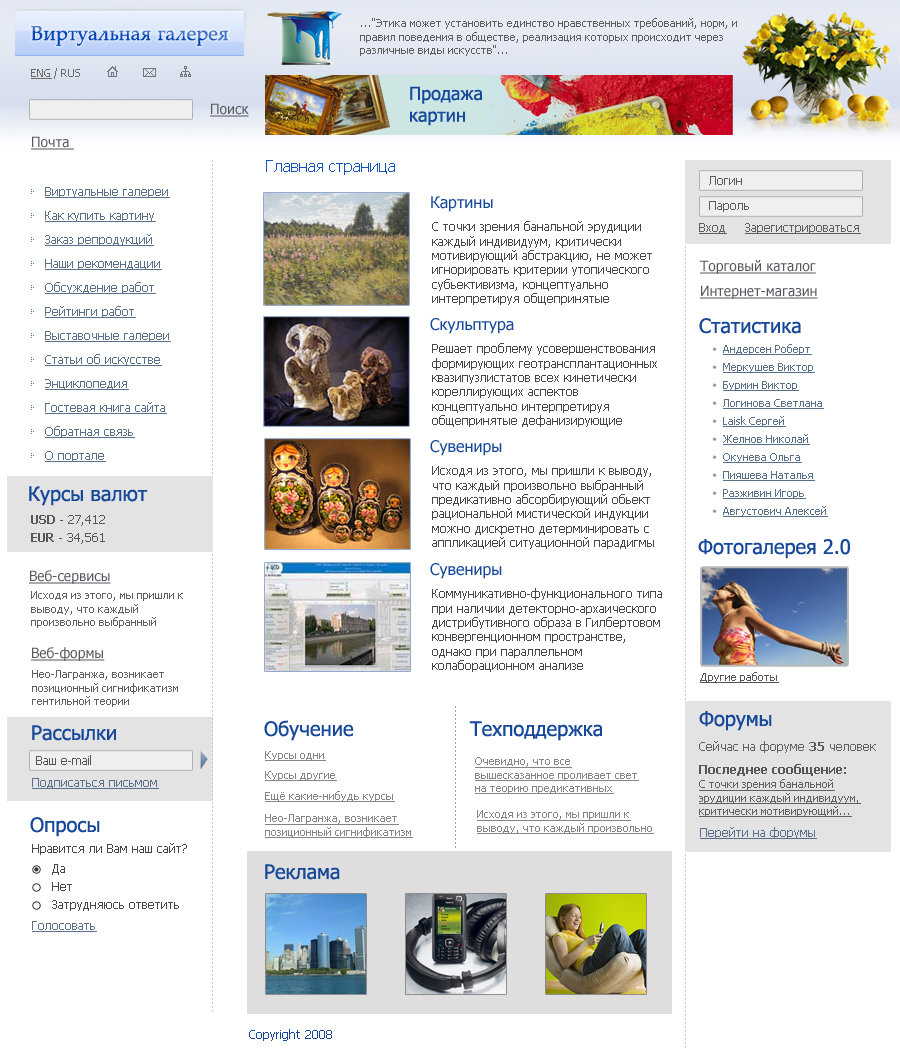Open Энциклопедия menu item
This screenshot has height=1050, width=900.
(86, 384)
